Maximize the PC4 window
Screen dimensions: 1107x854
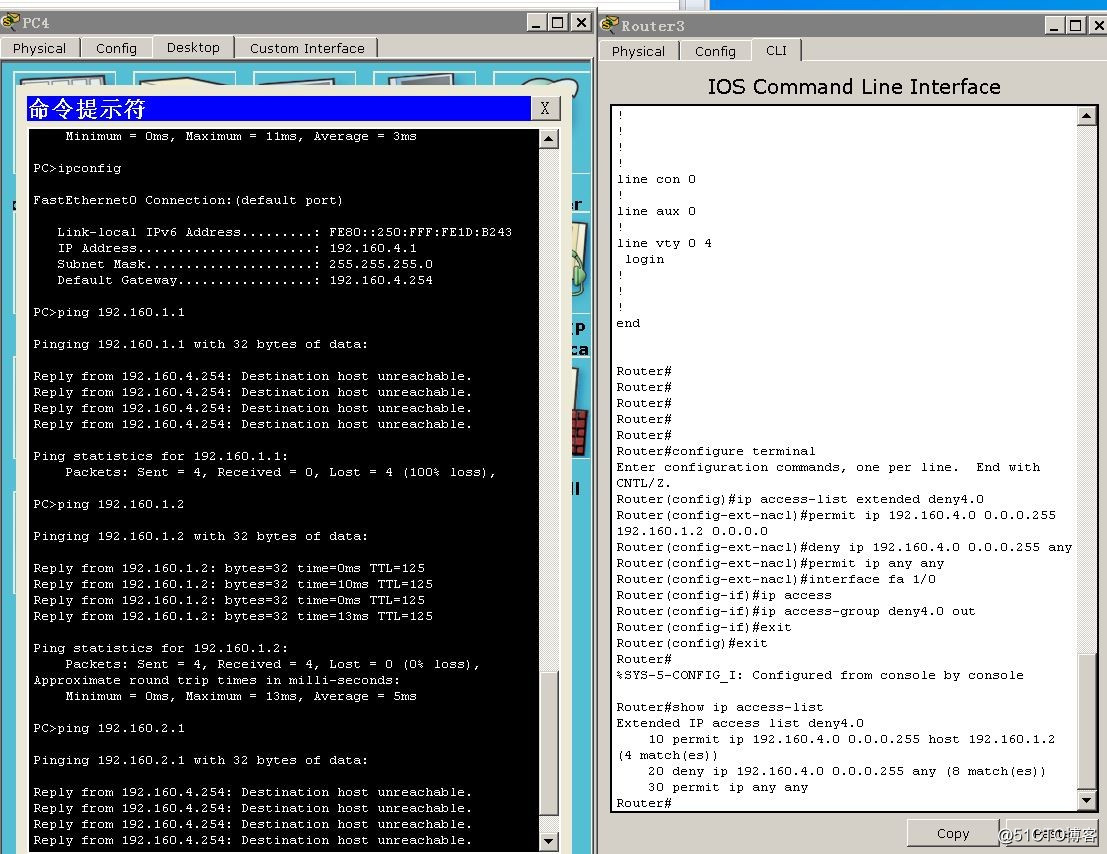click(558, 23)
